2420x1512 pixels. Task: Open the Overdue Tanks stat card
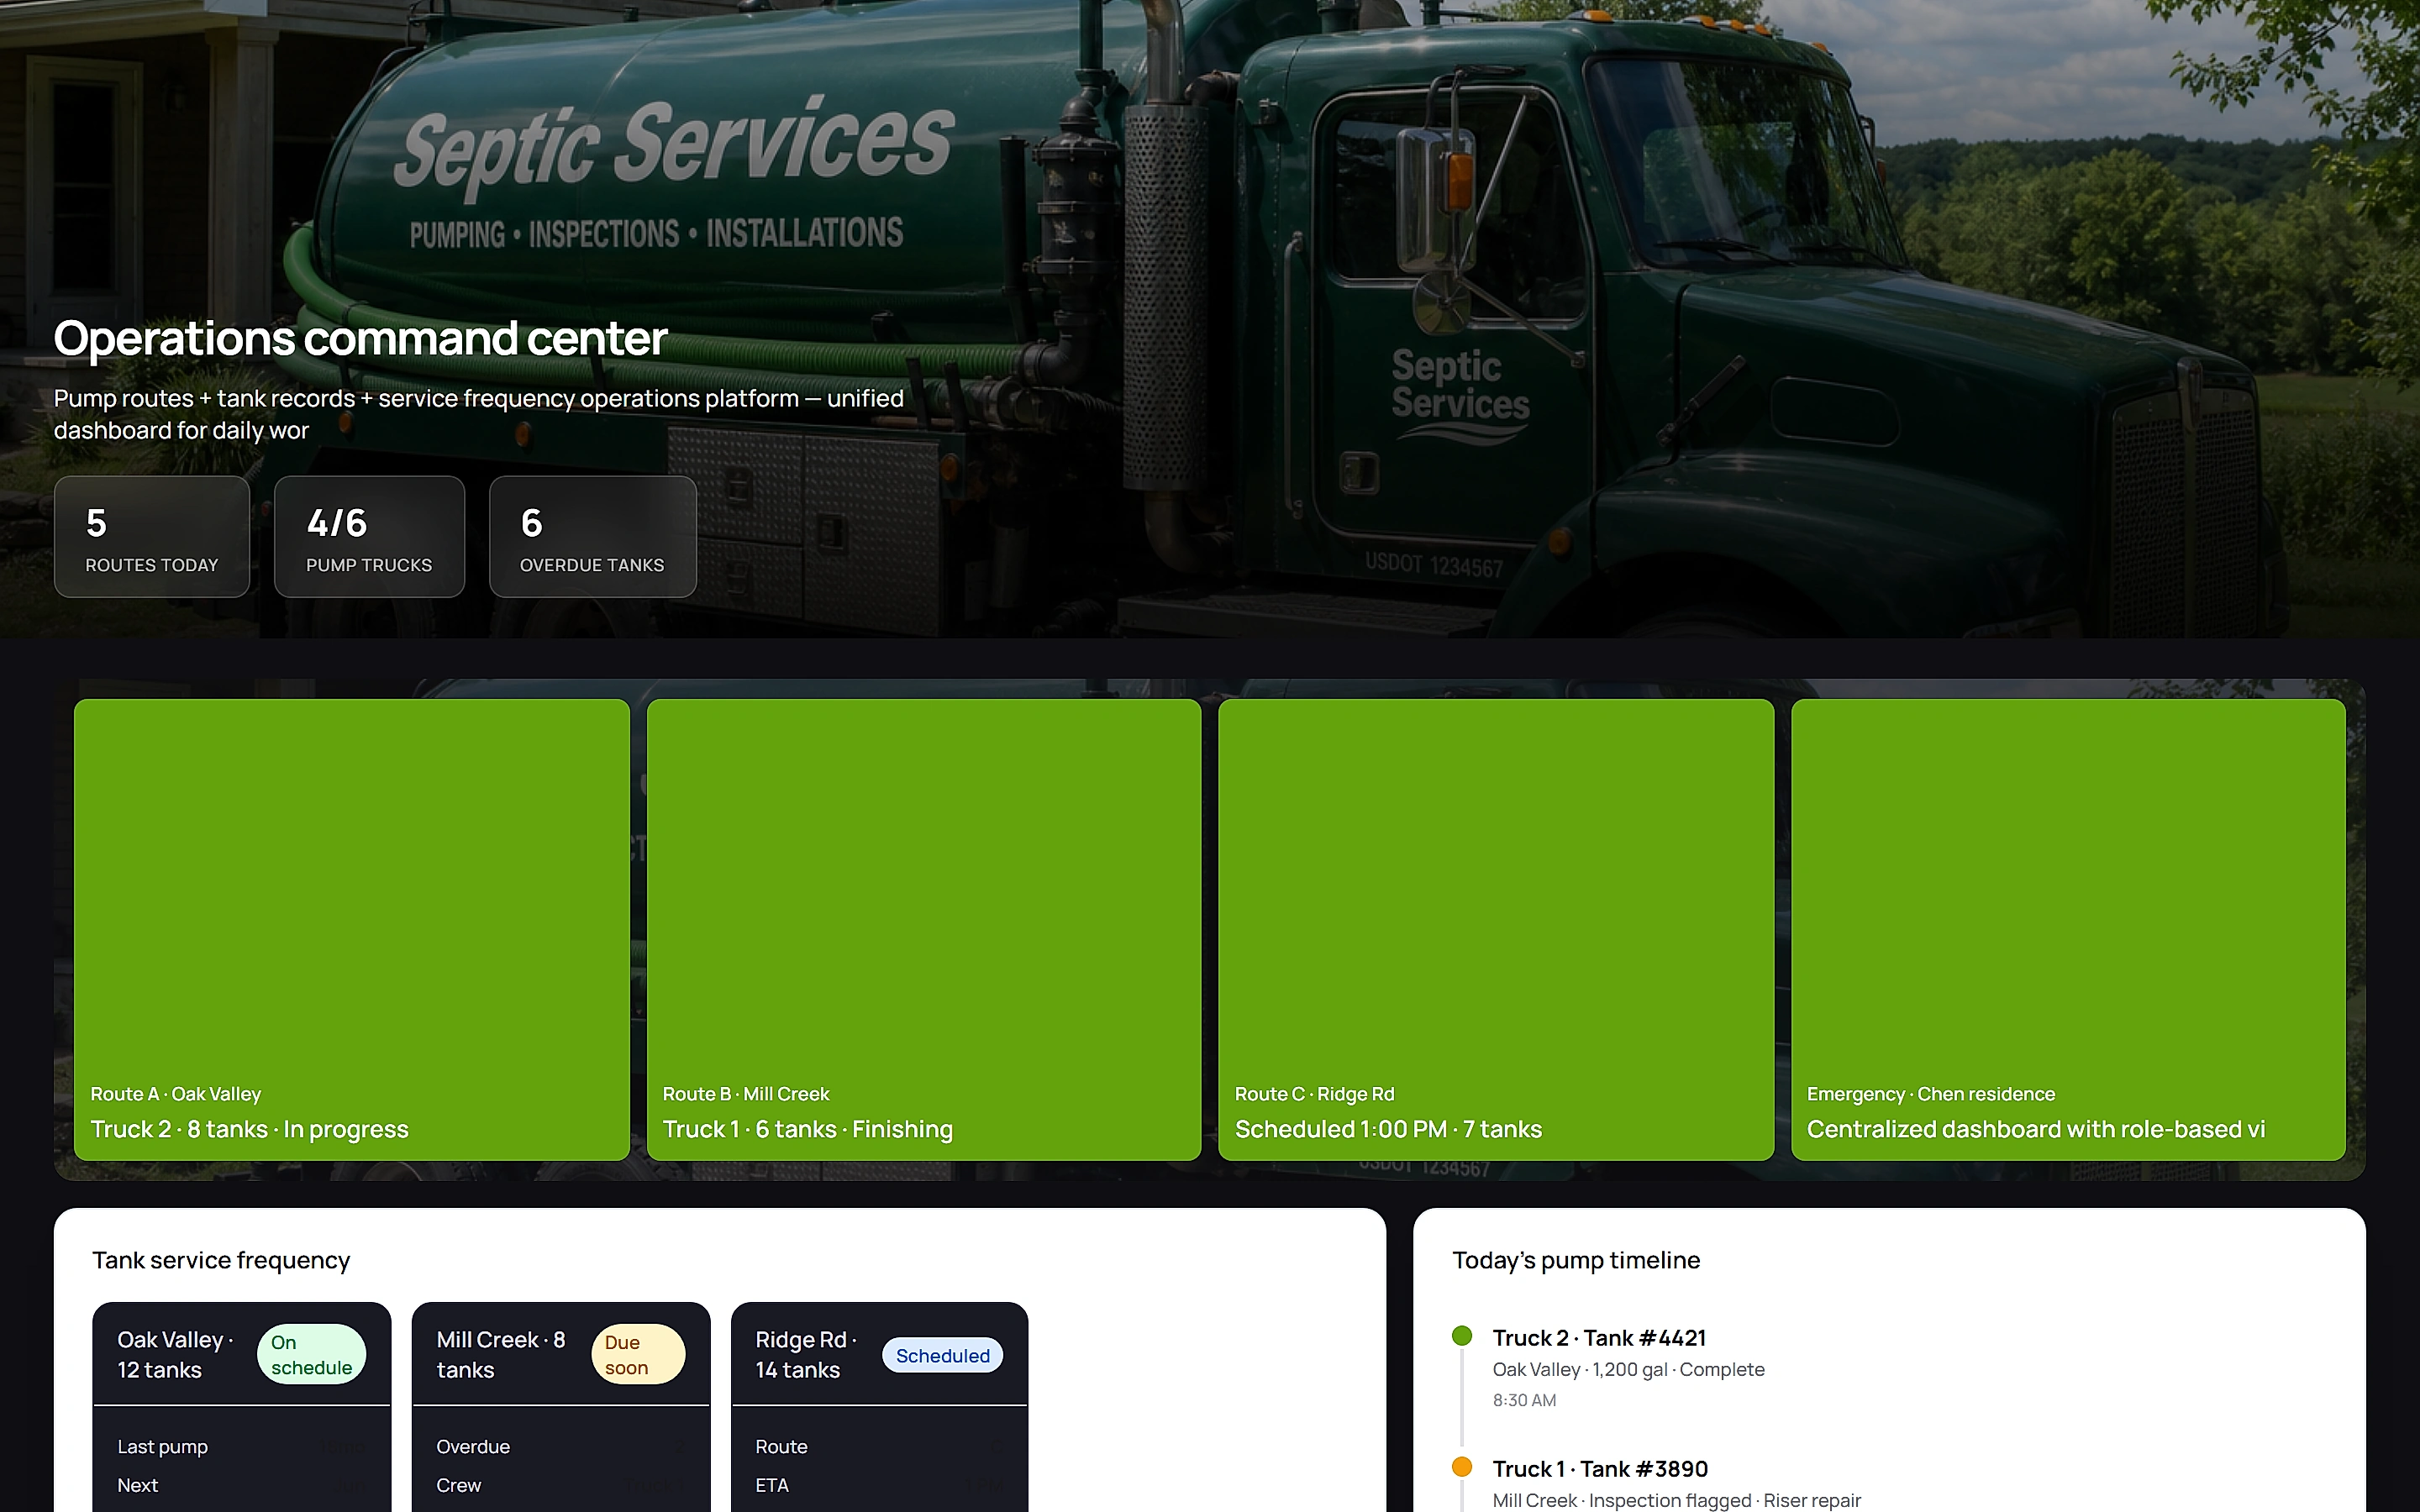[x=593, y=537]
